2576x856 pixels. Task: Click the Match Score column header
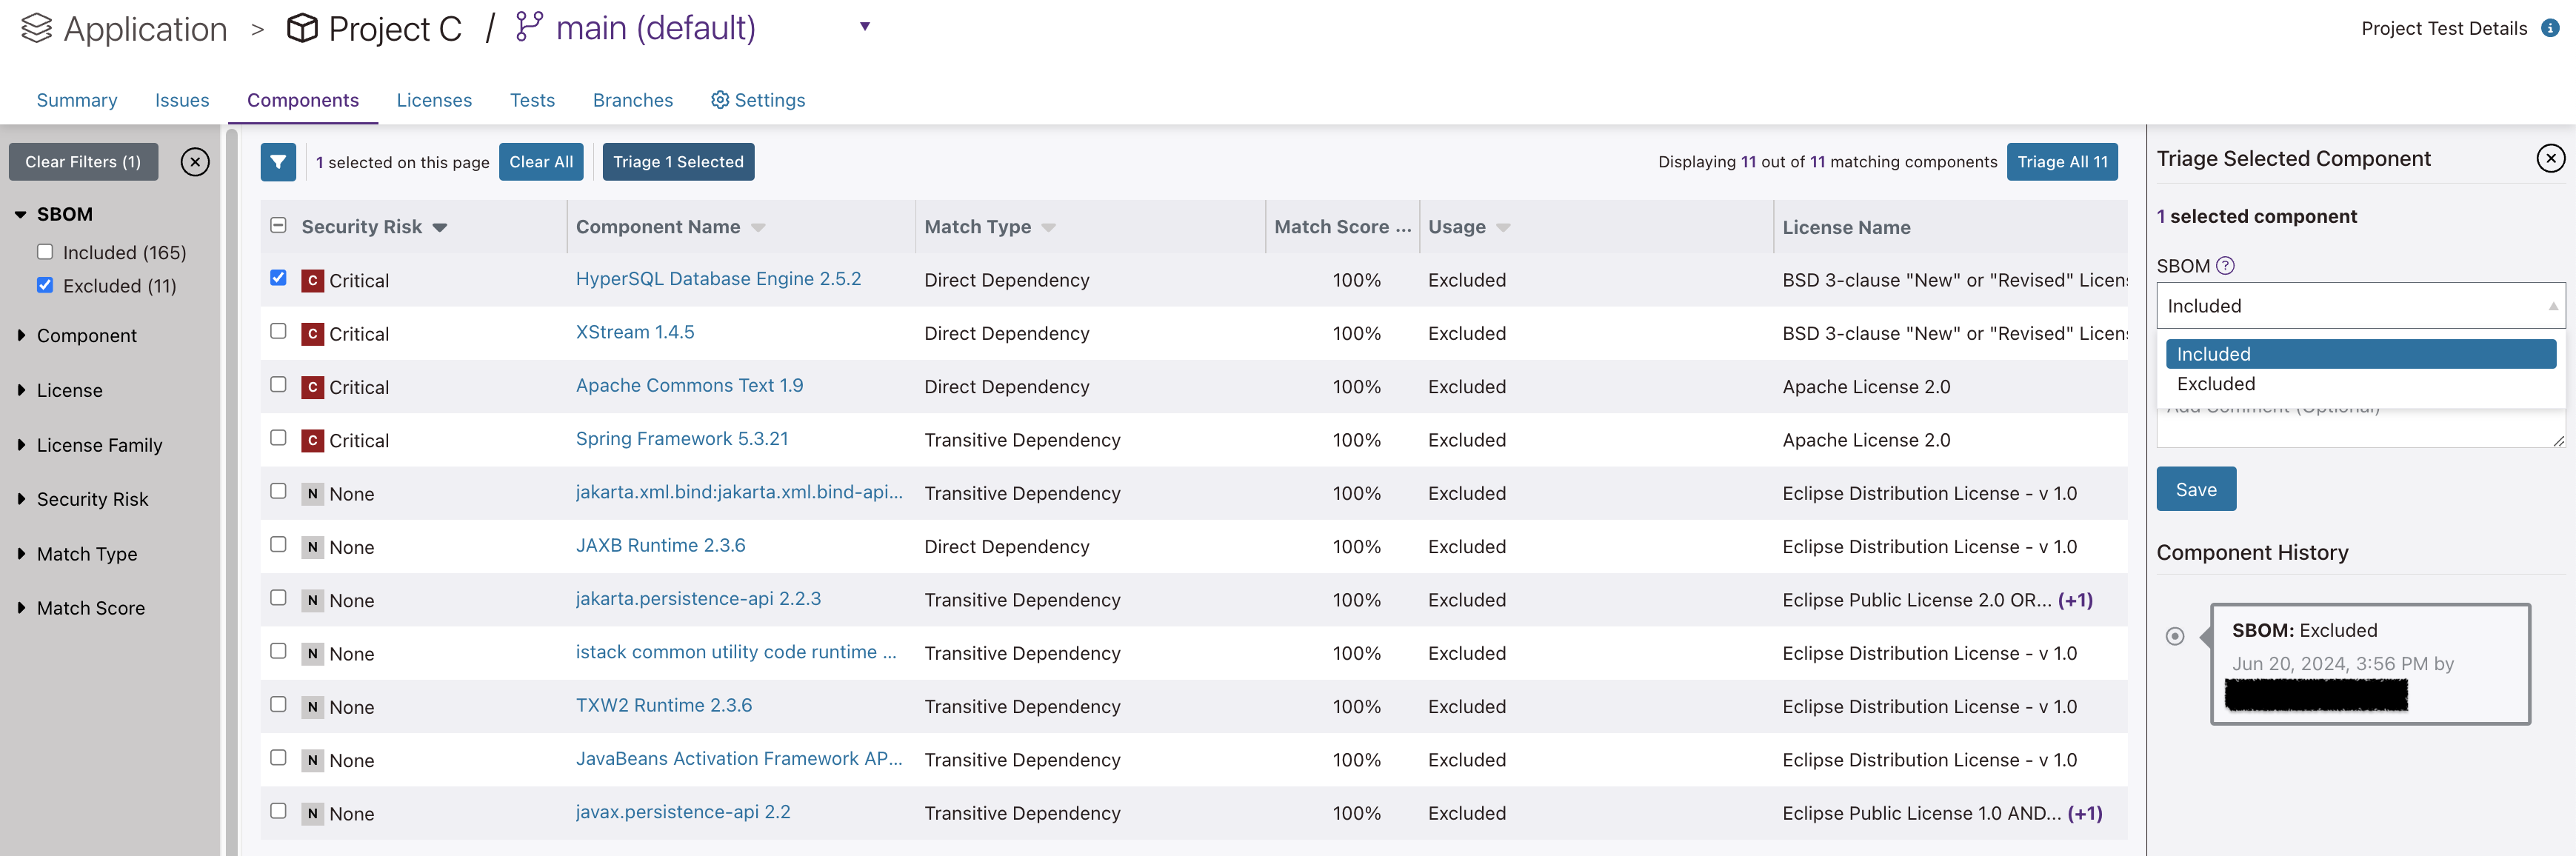(x=1342, y=227)
